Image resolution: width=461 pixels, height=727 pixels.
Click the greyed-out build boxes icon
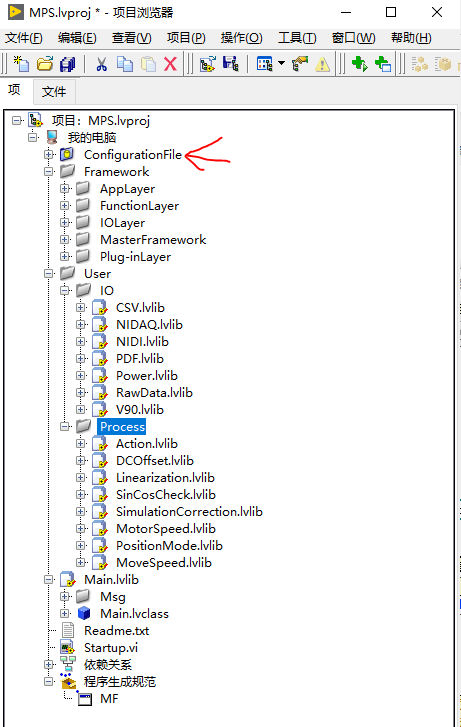[420, 64]
